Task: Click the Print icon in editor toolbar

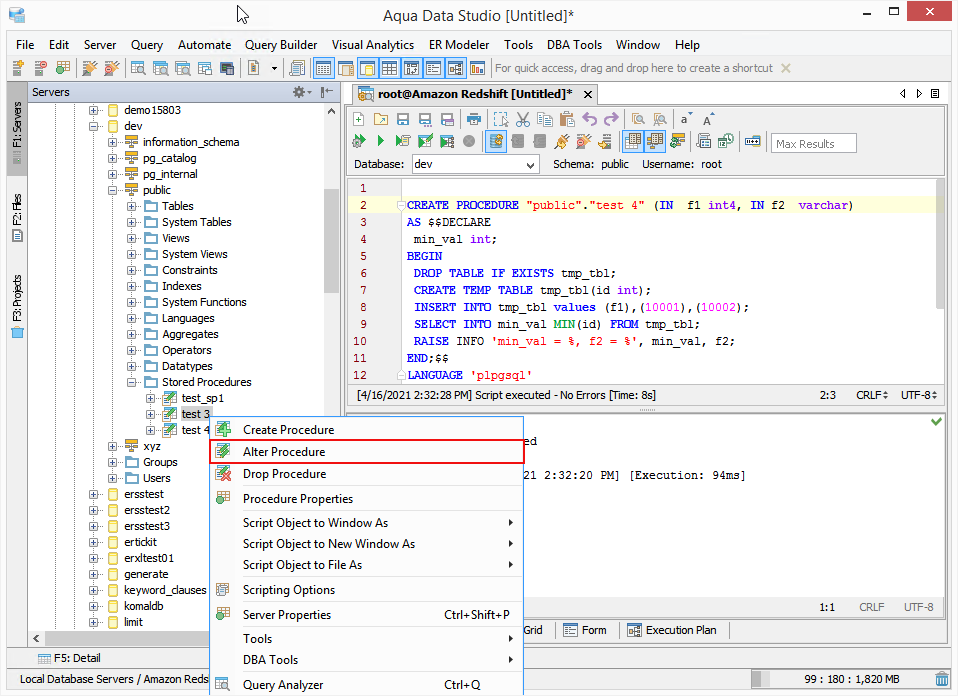Action: (x=474, y=119)
